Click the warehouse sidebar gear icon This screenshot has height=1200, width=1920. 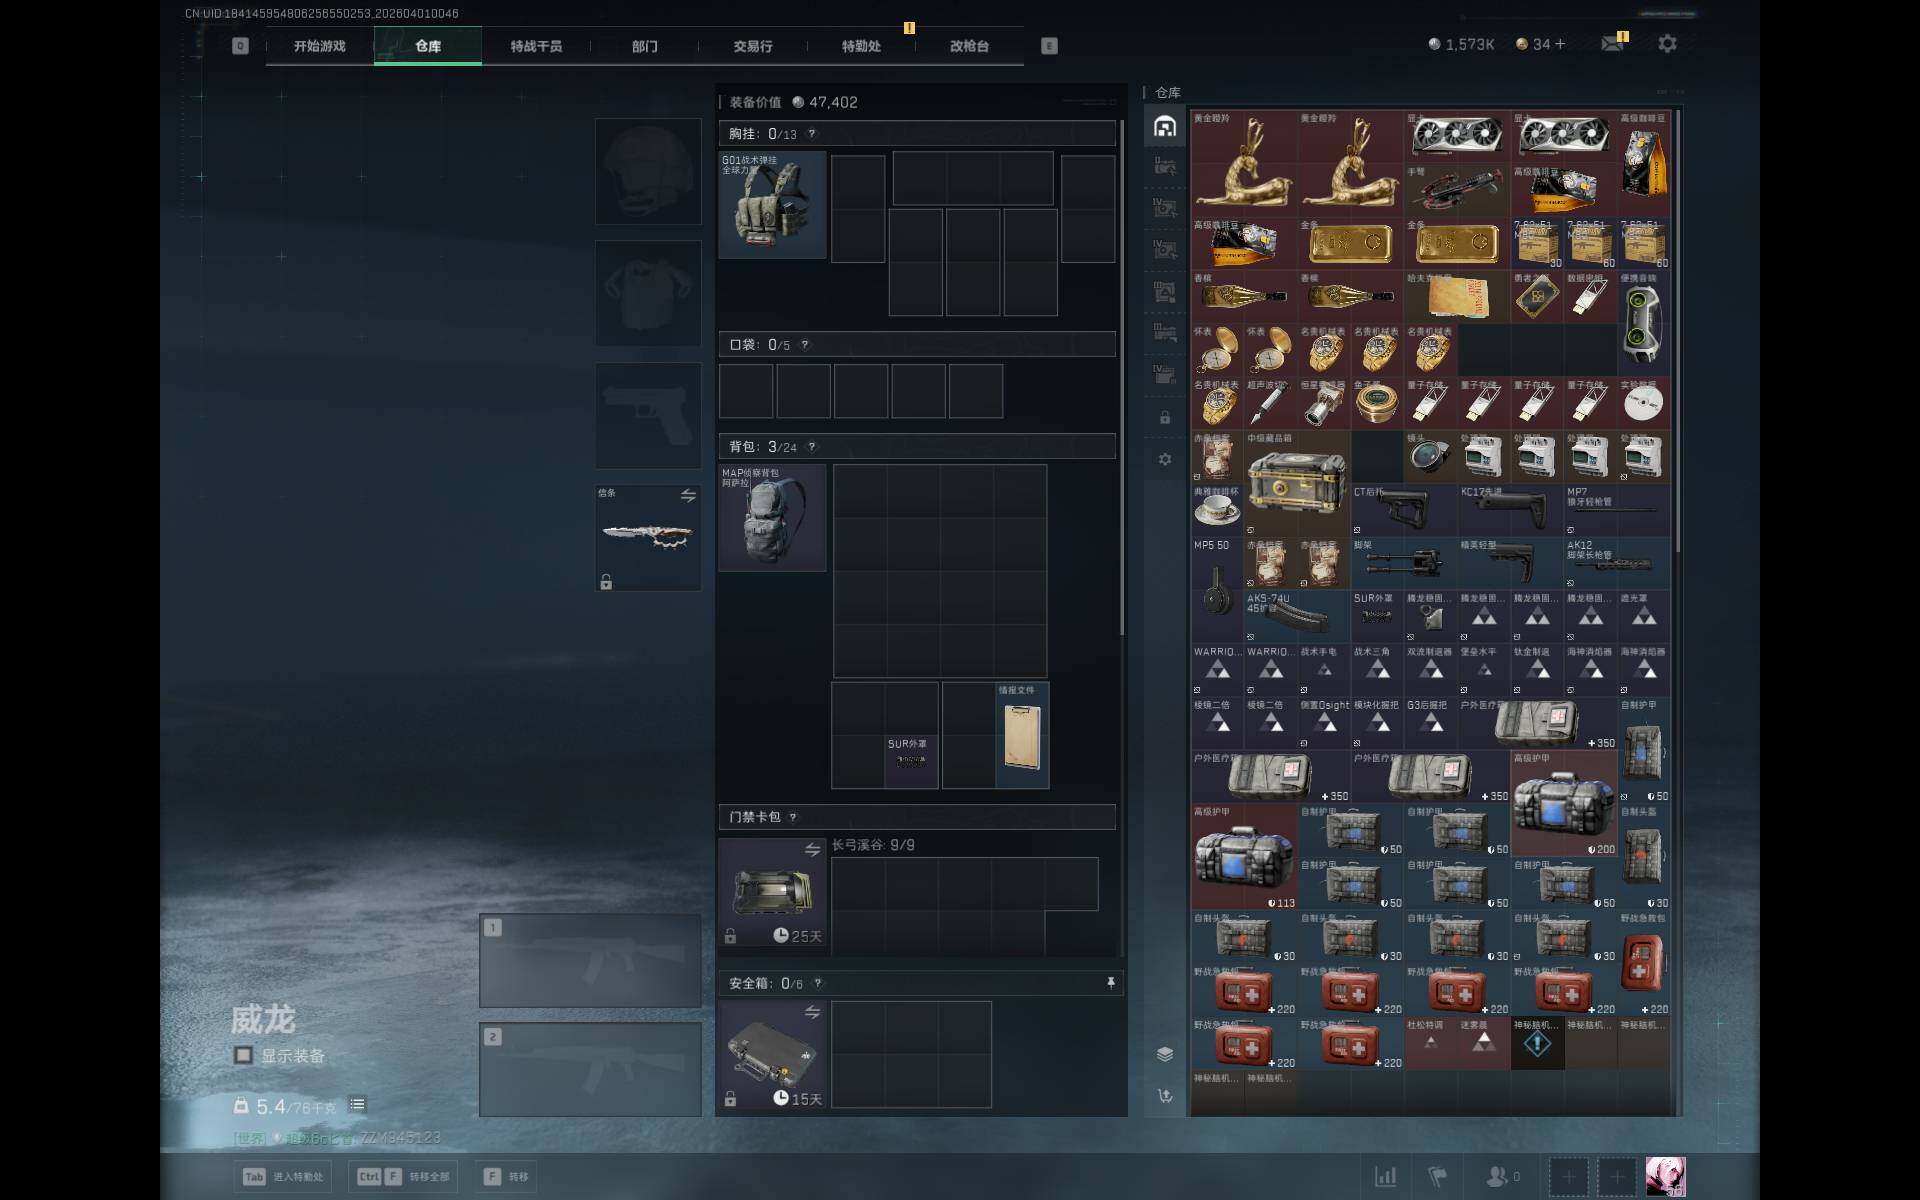(x=1164, y=459)
